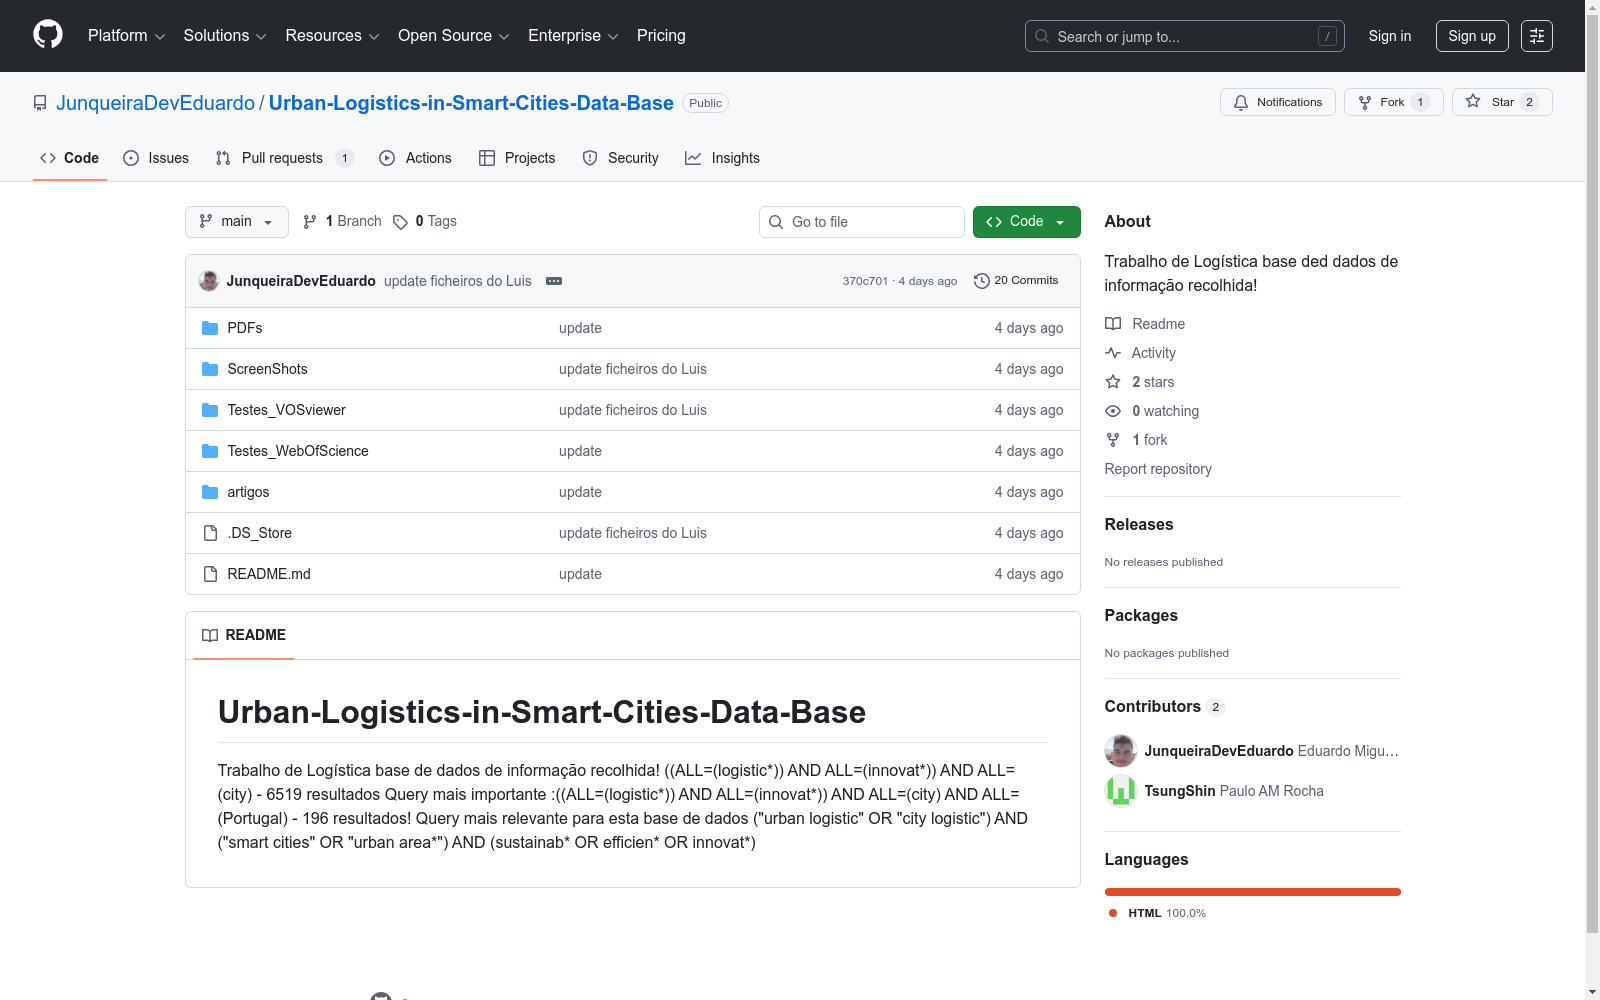1600x1000 pixels.
Task: Open the Actions tab
Action: click(416, 158)
